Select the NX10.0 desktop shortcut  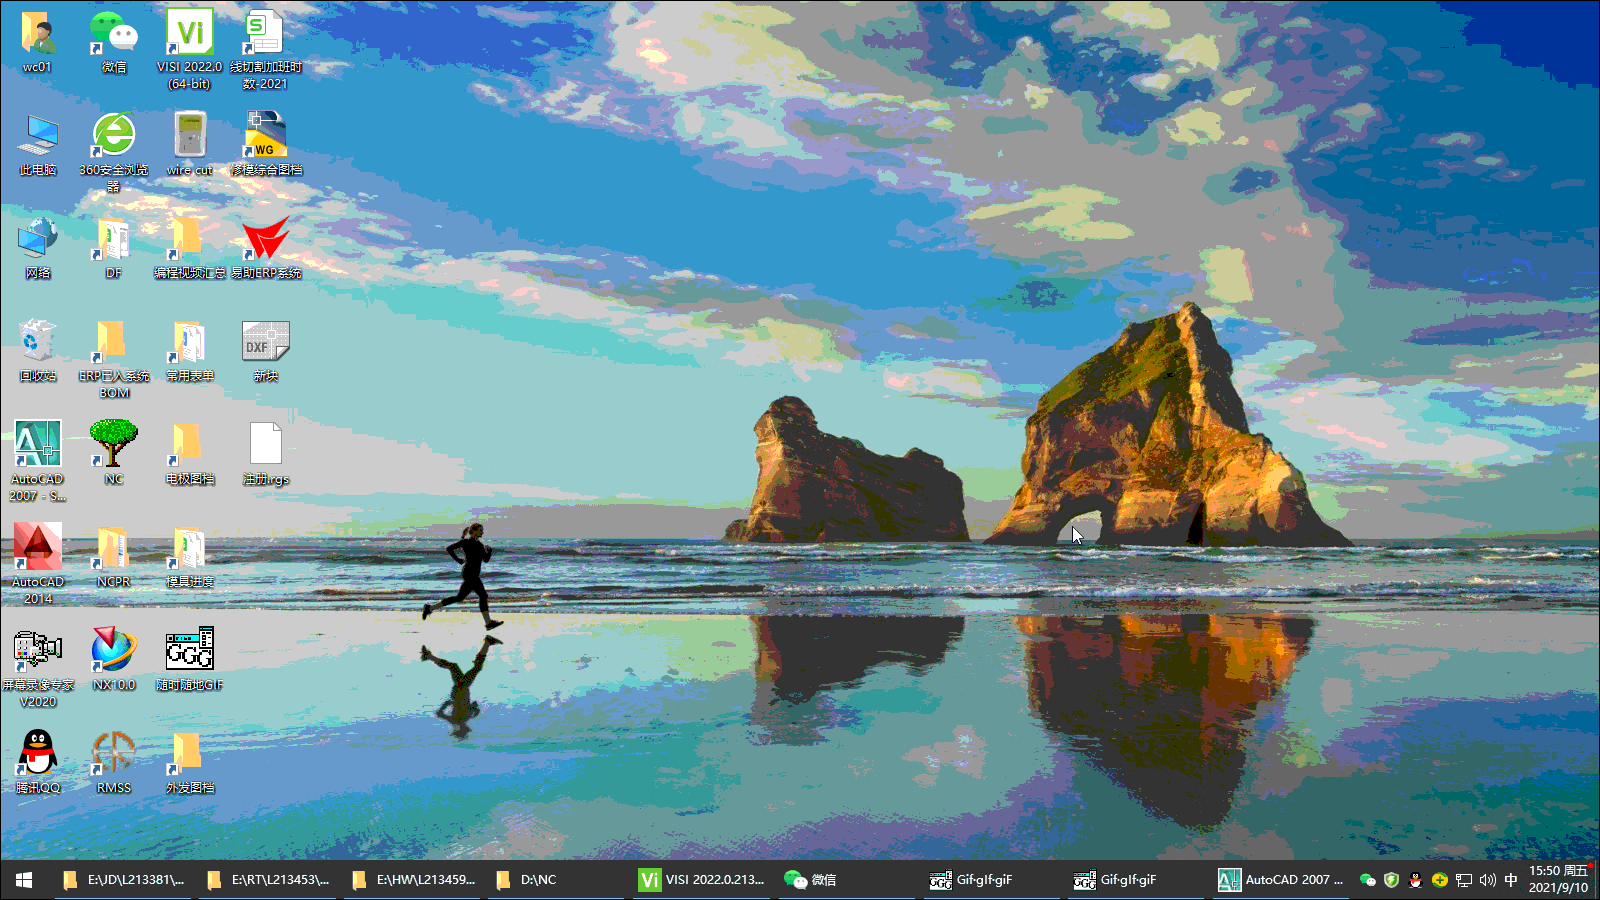[x=114, y=659]
